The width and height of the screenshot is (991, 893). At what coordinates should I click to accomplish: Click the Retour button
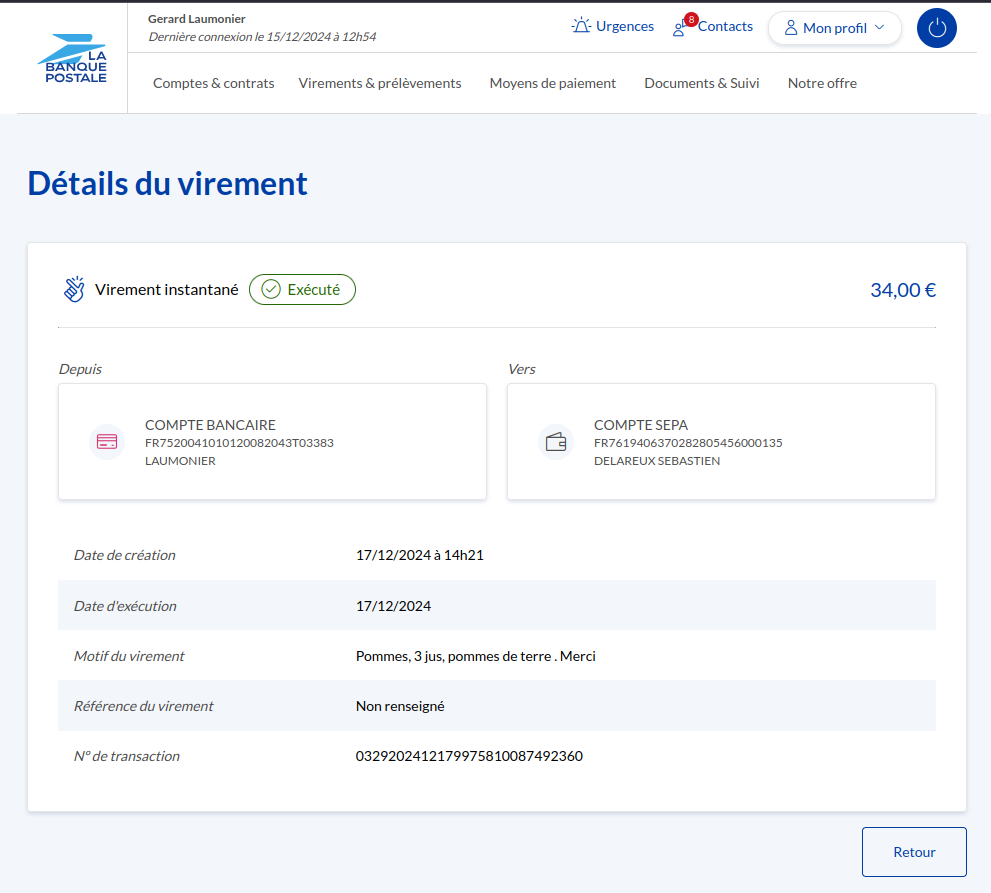pyautogui.click(x=914, y=852)
